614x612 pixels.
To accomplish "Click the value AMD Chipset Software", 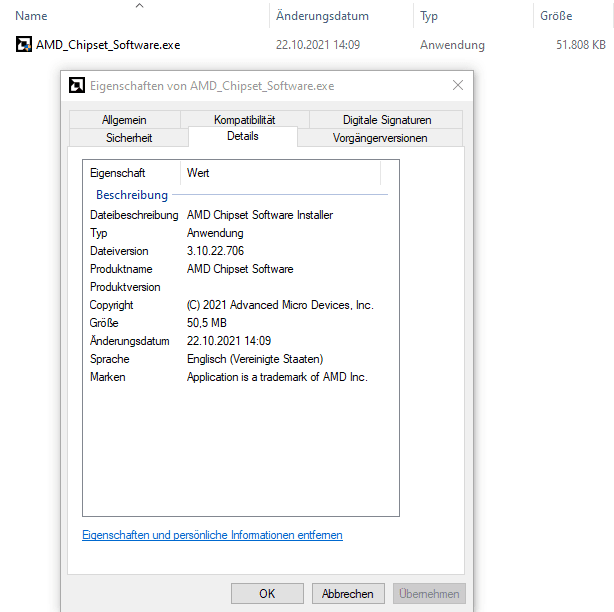I will [x=240, y=269].
